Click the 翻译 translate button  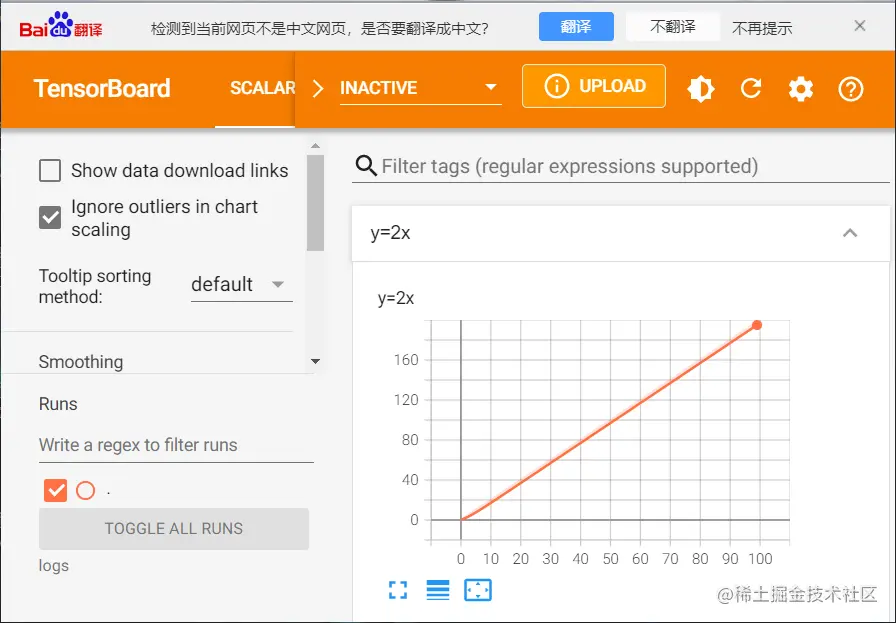tap(576, 27)
